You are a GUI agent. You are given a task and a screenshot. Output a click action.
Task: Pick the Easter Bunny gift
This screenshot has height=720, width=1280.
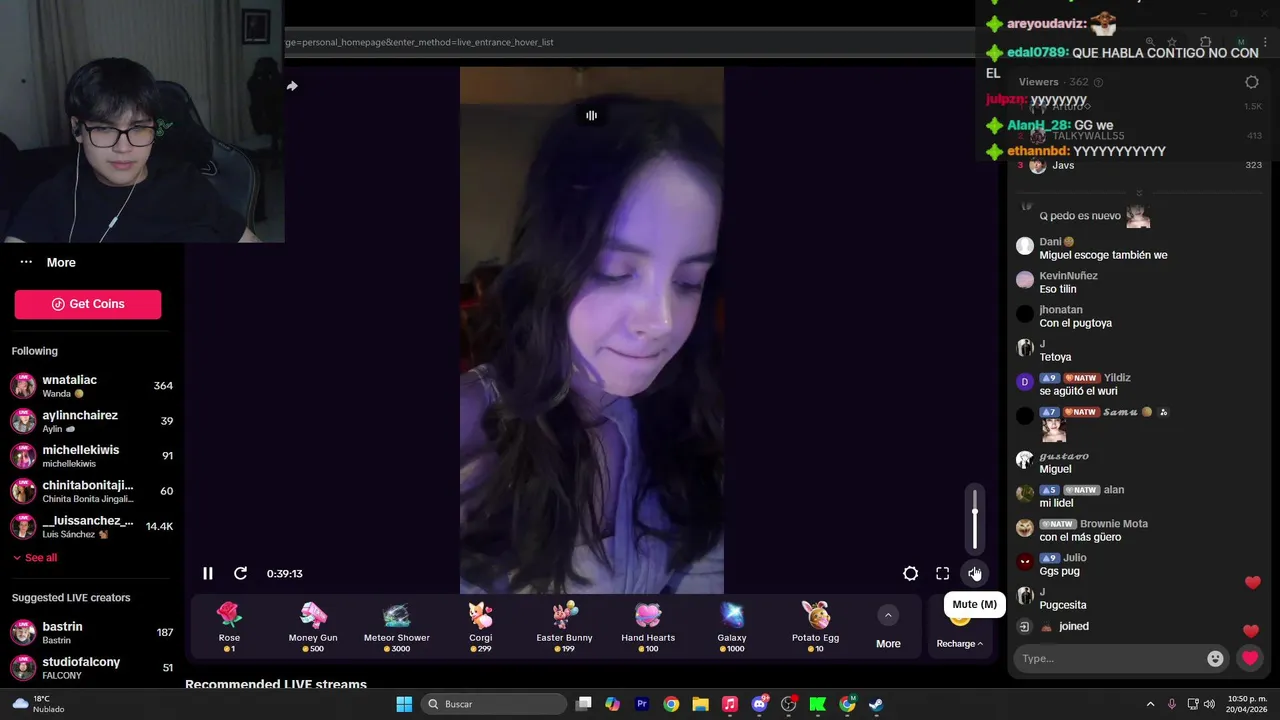[564, 626]
